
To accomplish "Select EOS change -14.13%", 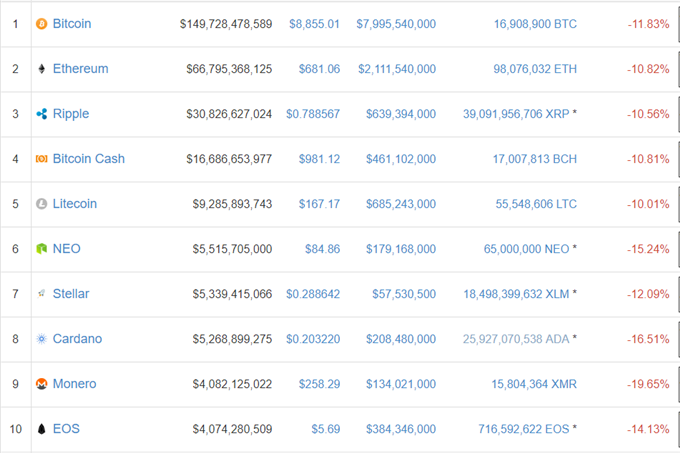I will 648,429.
